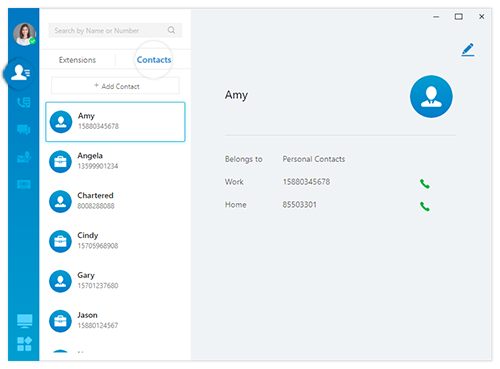
Task: Select contact name Jason
Action: [x=87, y=315]
